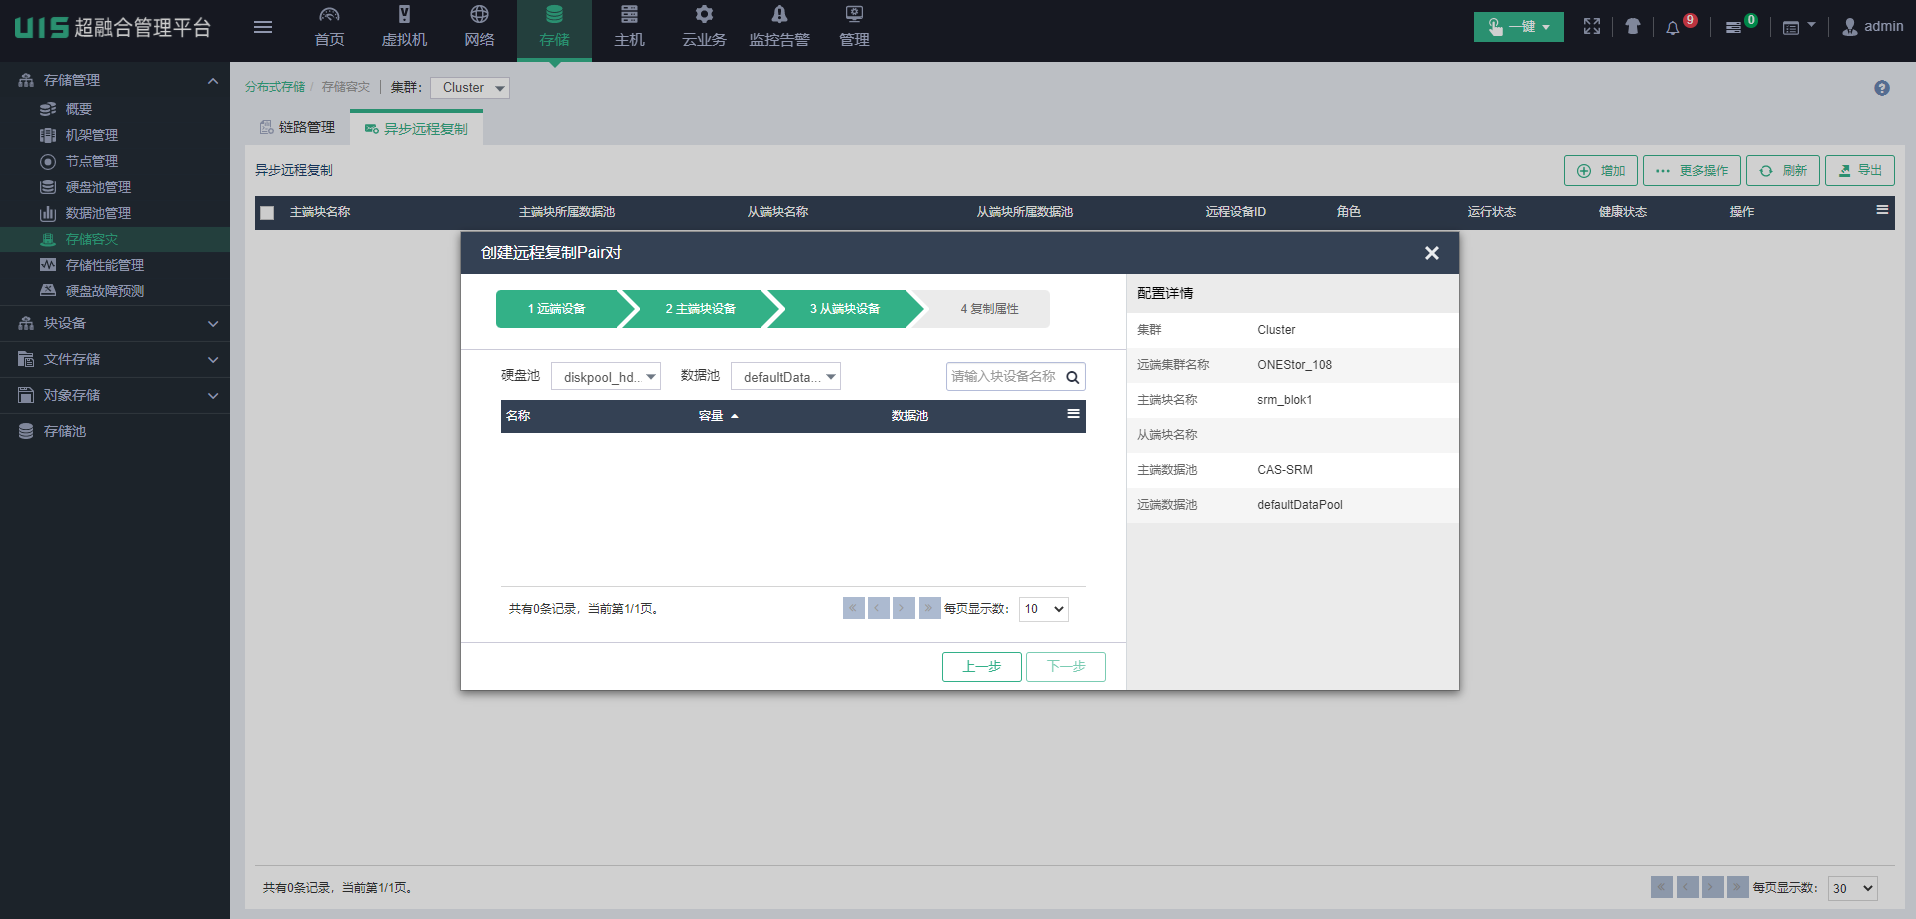Toggle fullscreen with the expand arrows icon
Image resolution: width=1916 pixels, height=919 pixels.
(x=1592, y=27)
